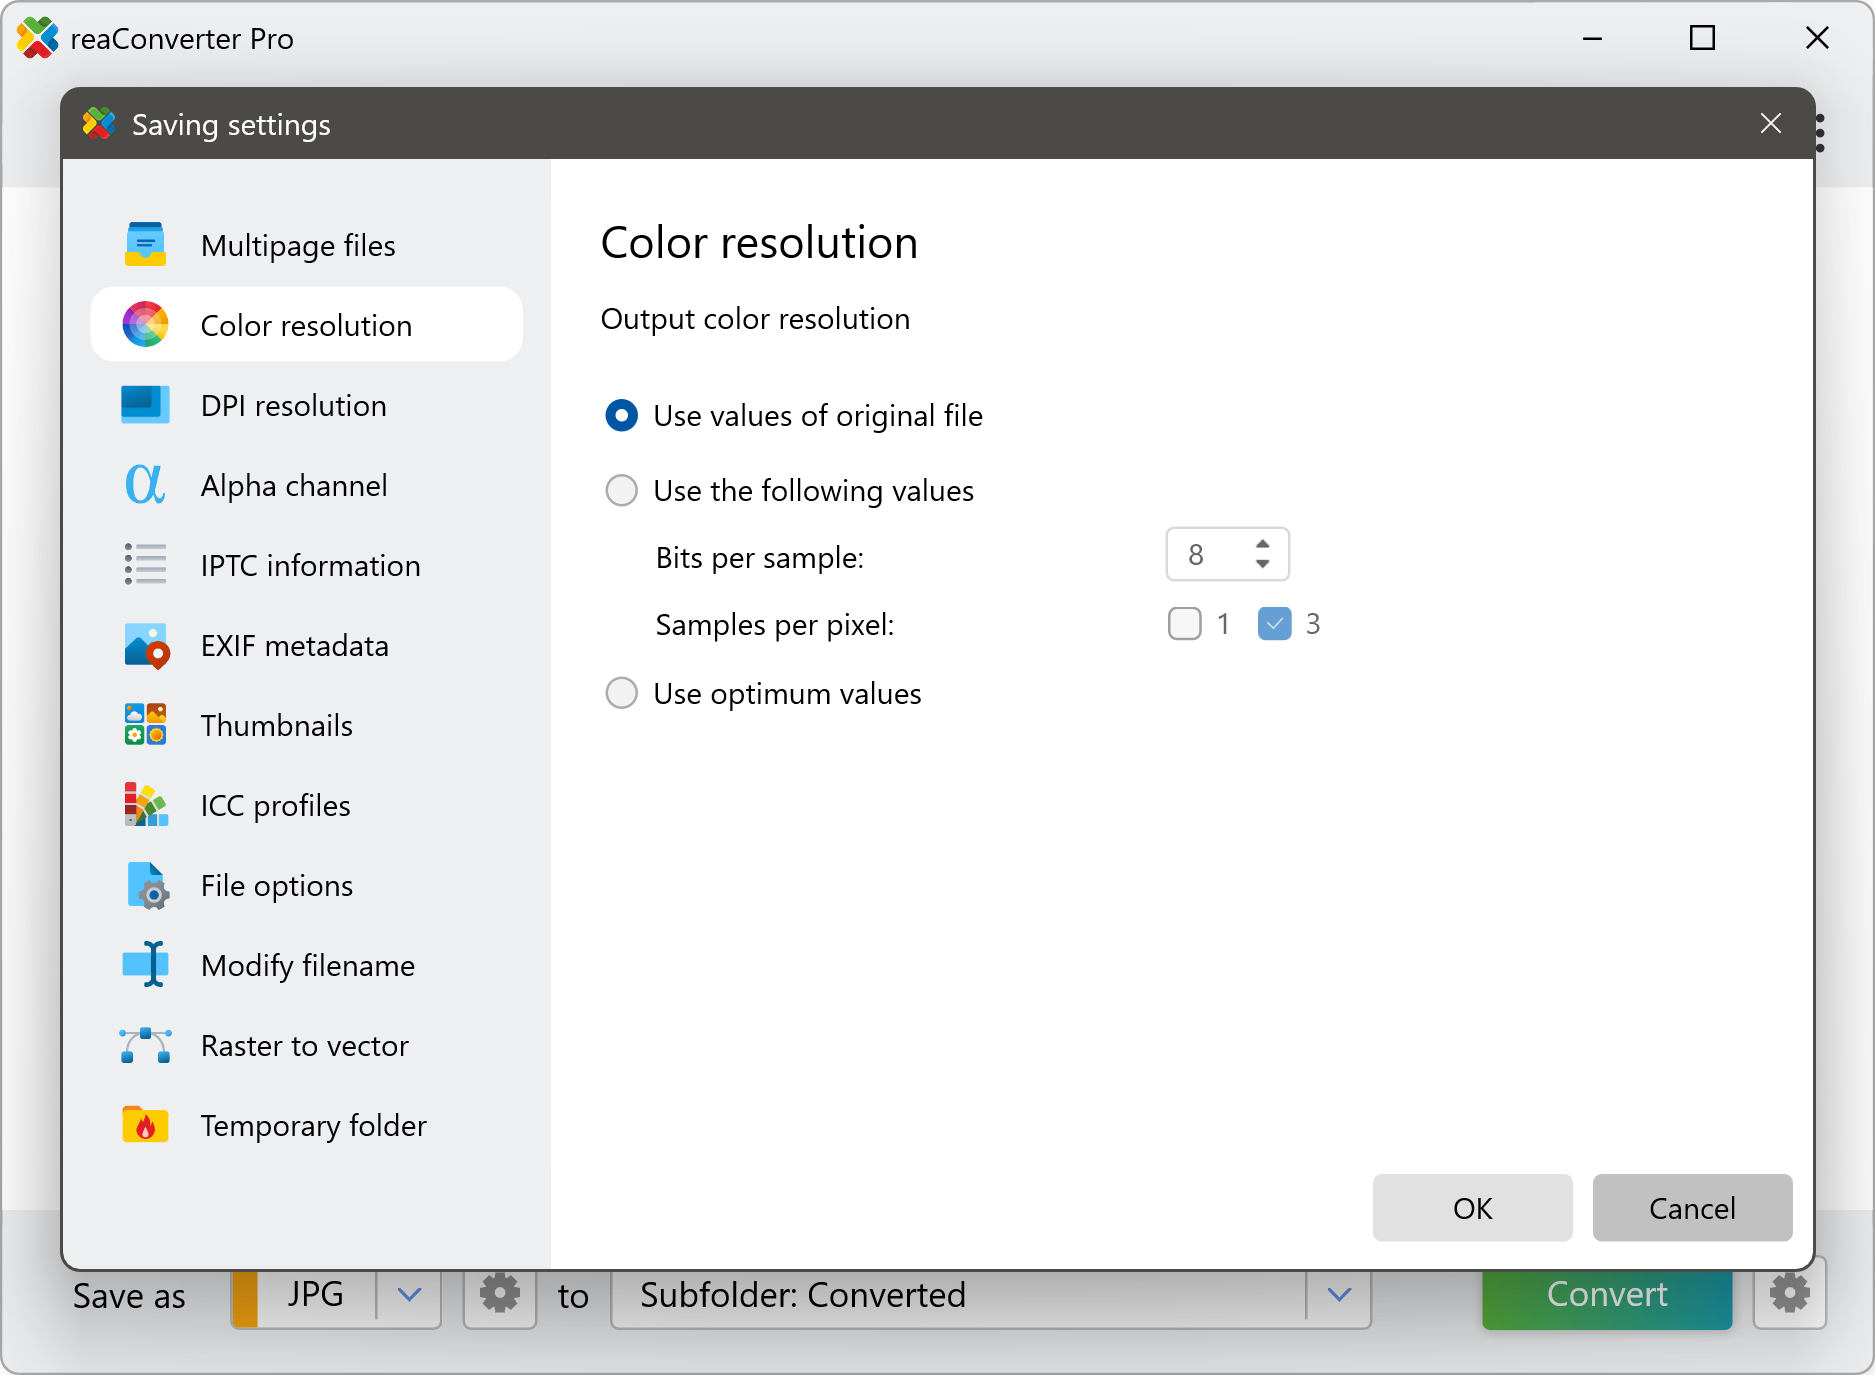Click inside the Bits per sample field
Viewport: 1875px width, 1375px height.
[1205, 555]
